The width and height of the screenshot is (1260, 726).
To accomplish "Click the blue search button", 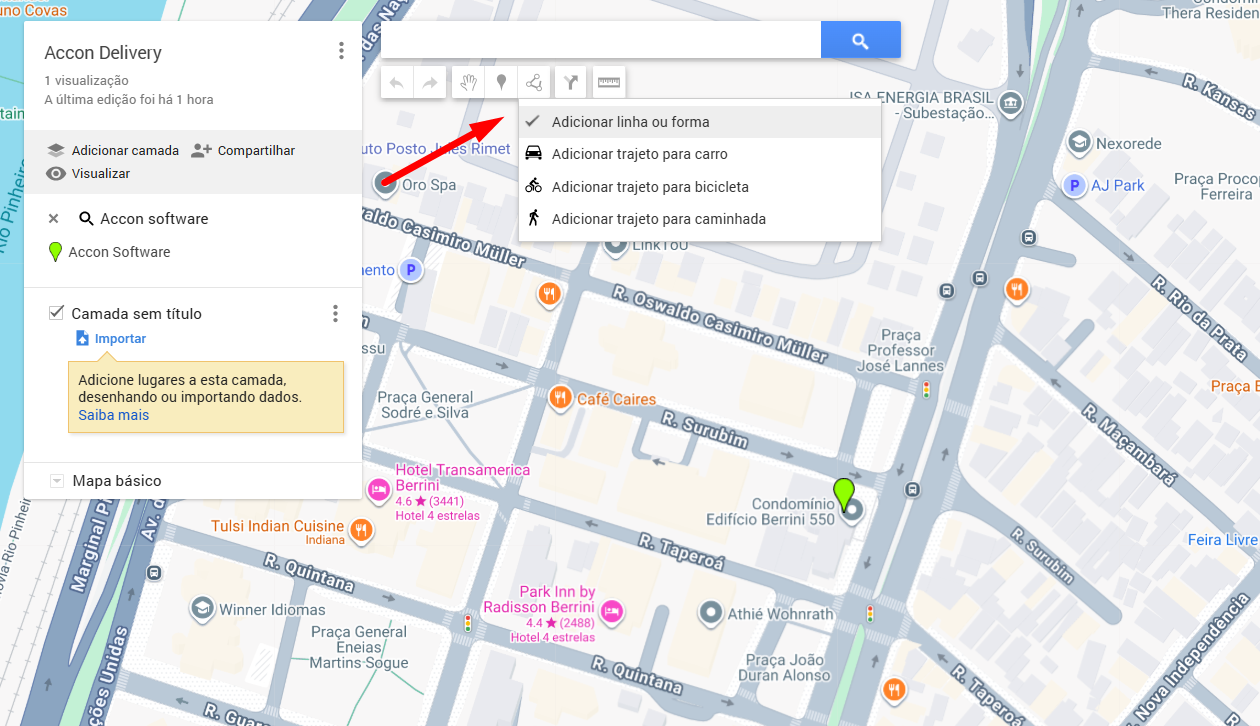I will pos(860,41).
